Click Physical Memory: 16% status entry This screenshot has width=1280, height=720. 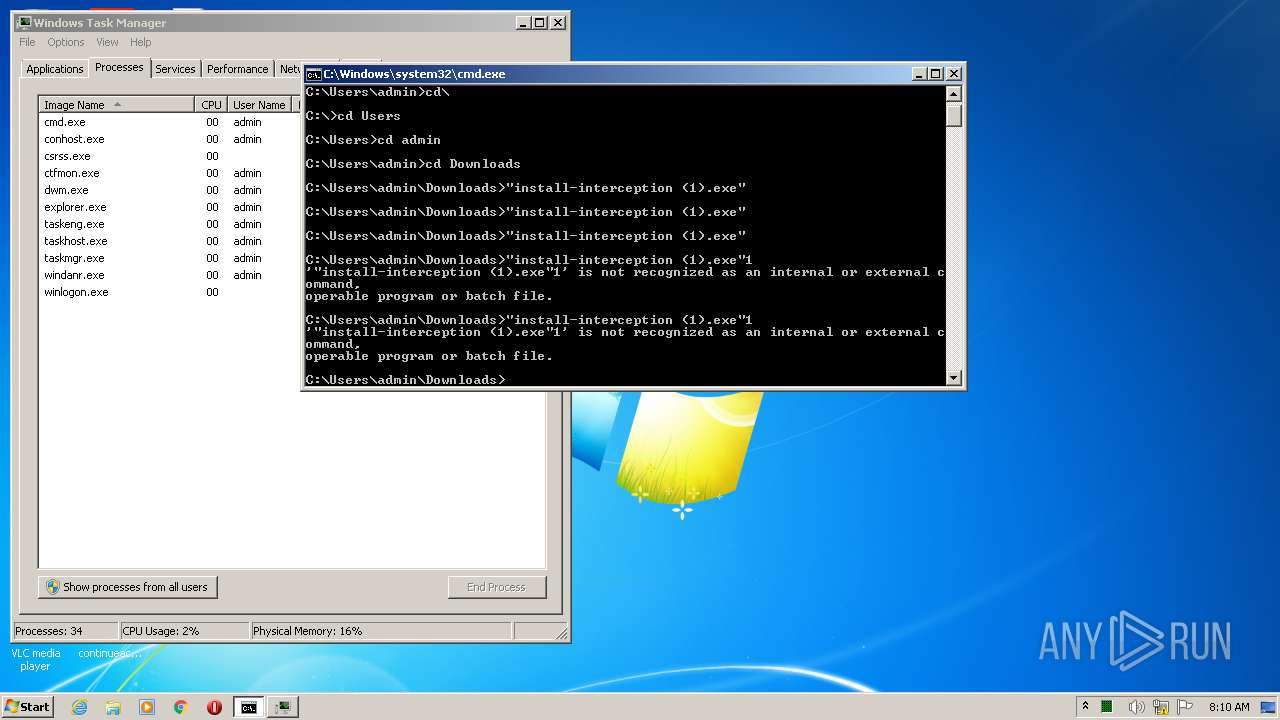380,631
